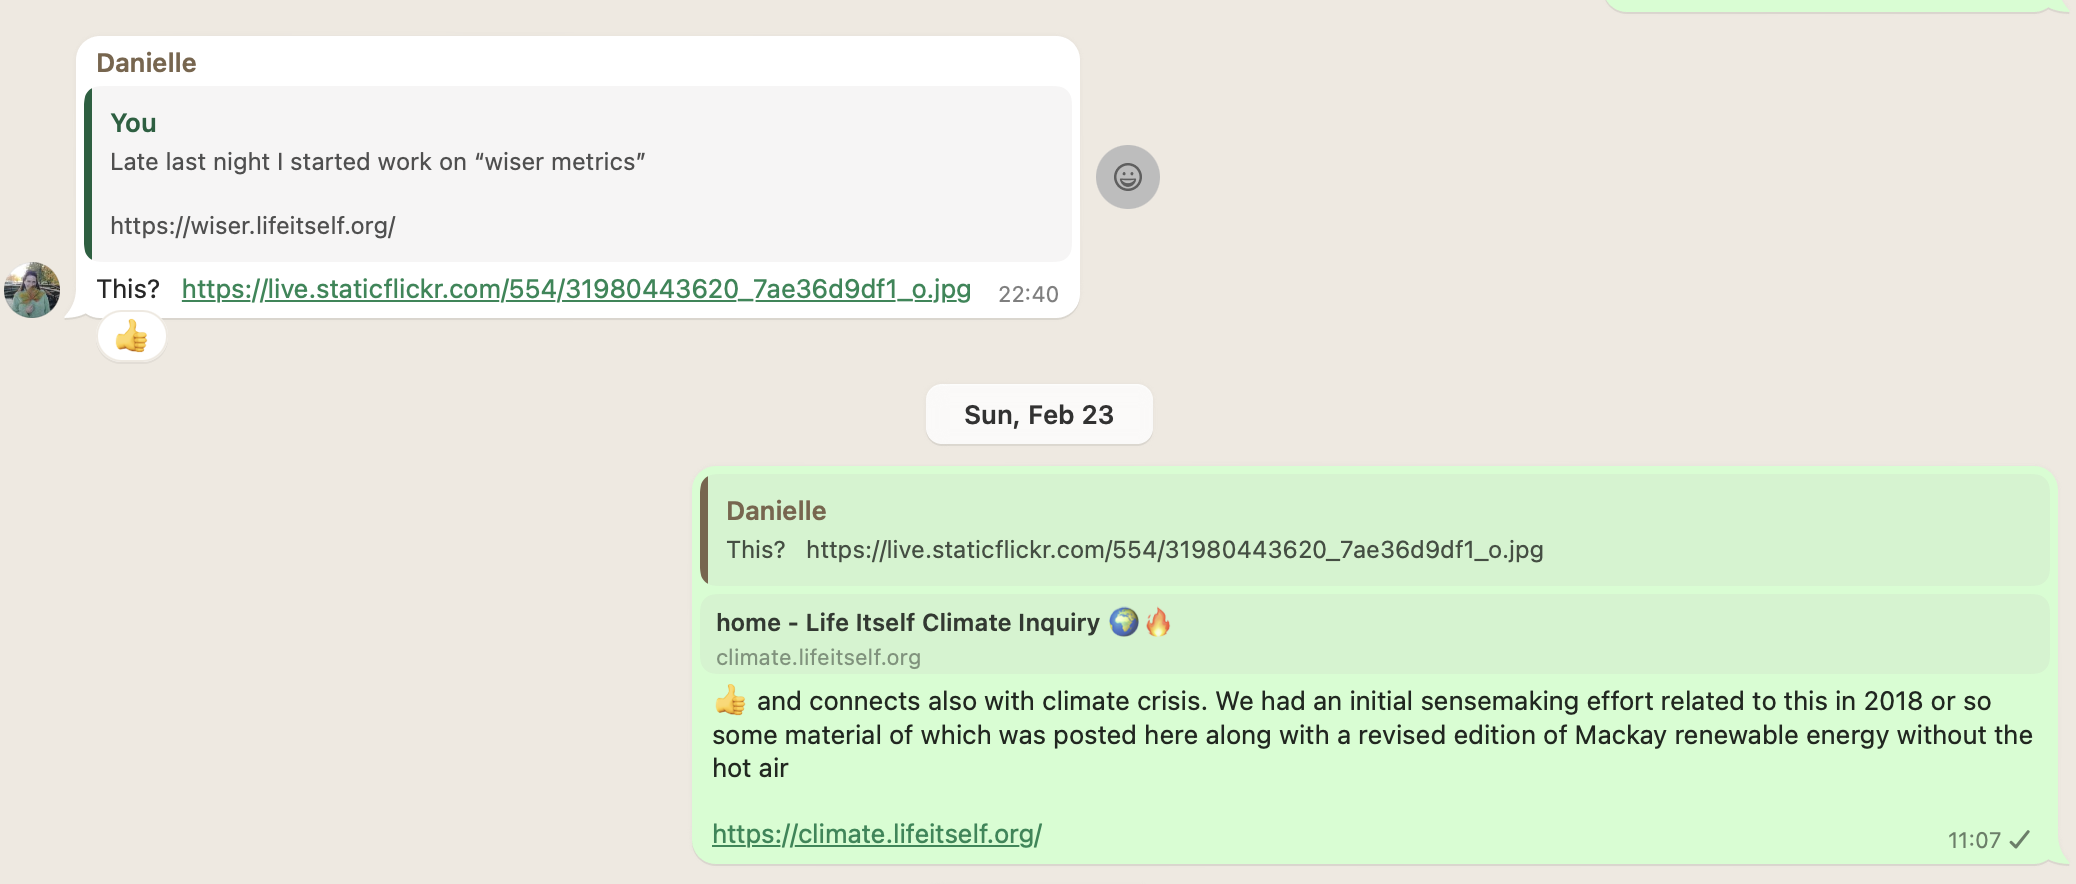This screenshot has width=2076, height=884.
Task: Open the climate.lifeitself.org link
Action: 877,834
